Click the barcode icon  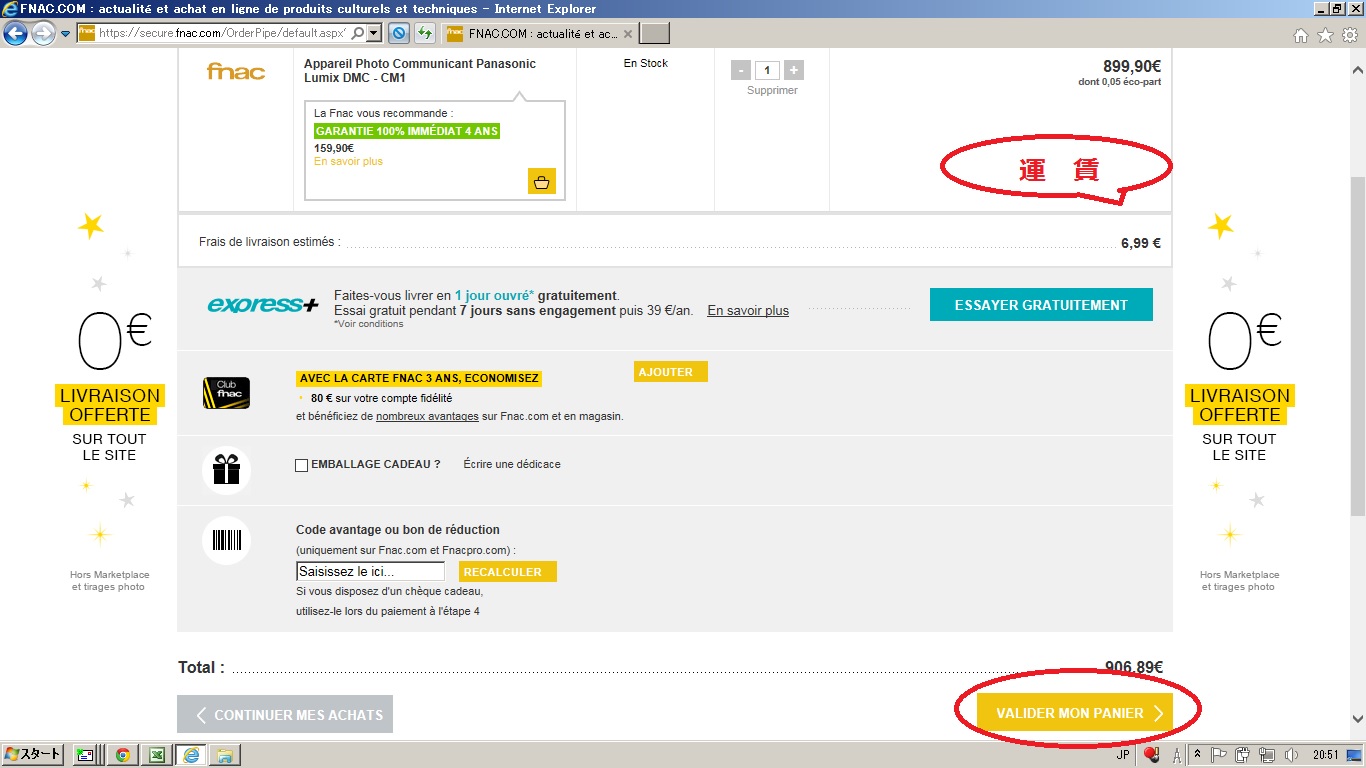tap(226, 540)
